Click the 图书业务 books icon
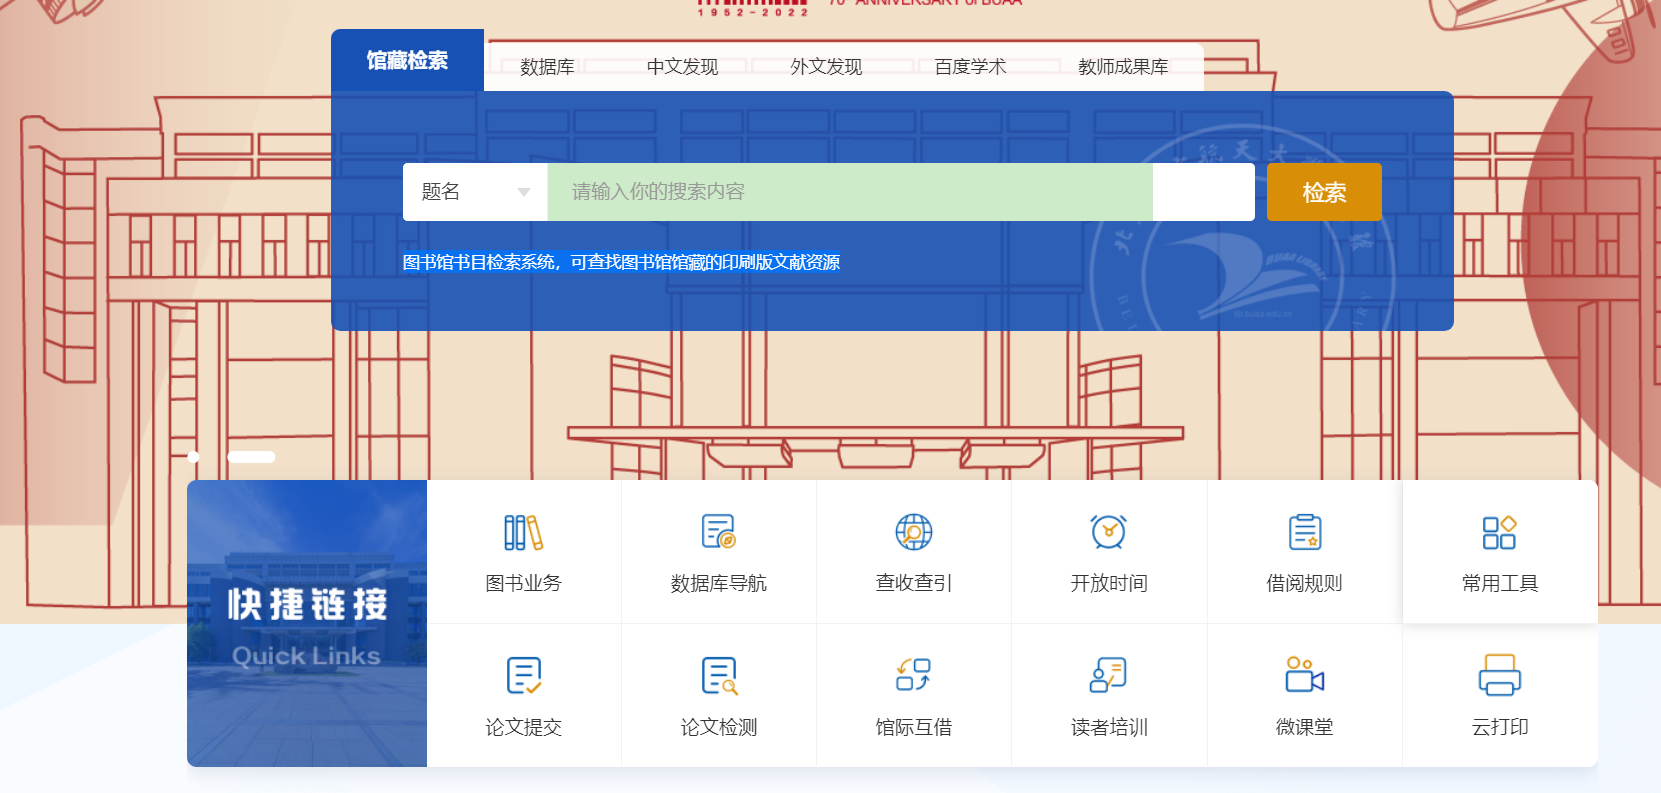 [x=523, y=533]
